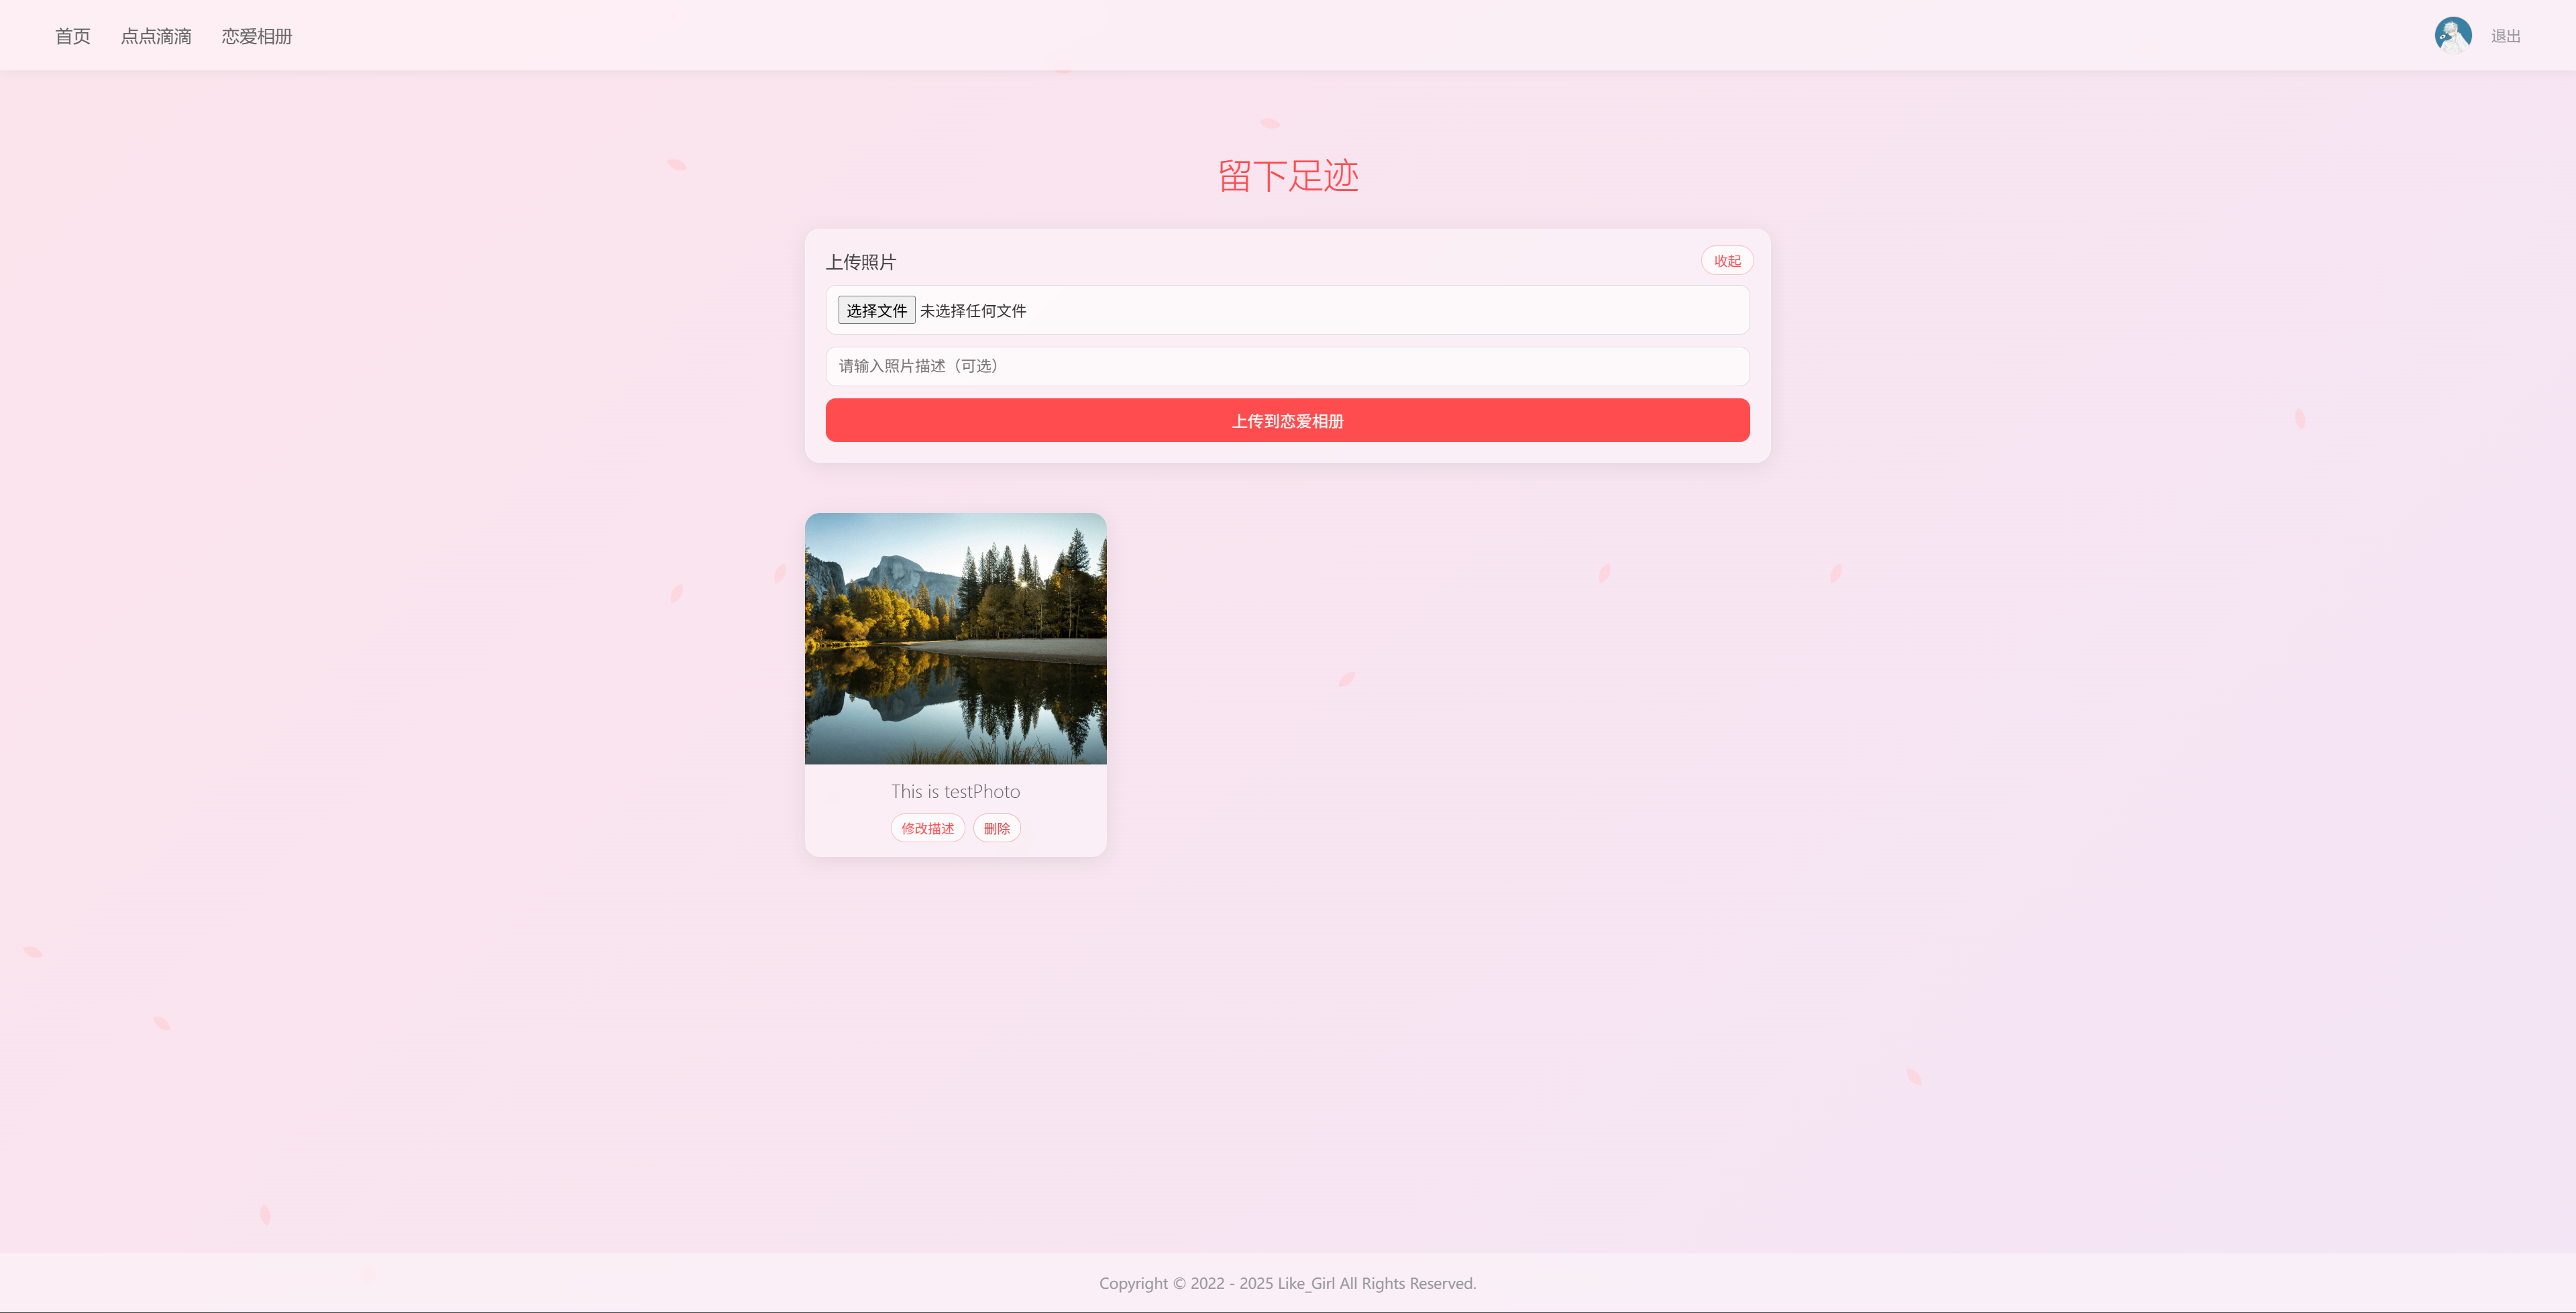Open the user avatar icon
Screen dimensions: 2576x1313
(2452, 35)
